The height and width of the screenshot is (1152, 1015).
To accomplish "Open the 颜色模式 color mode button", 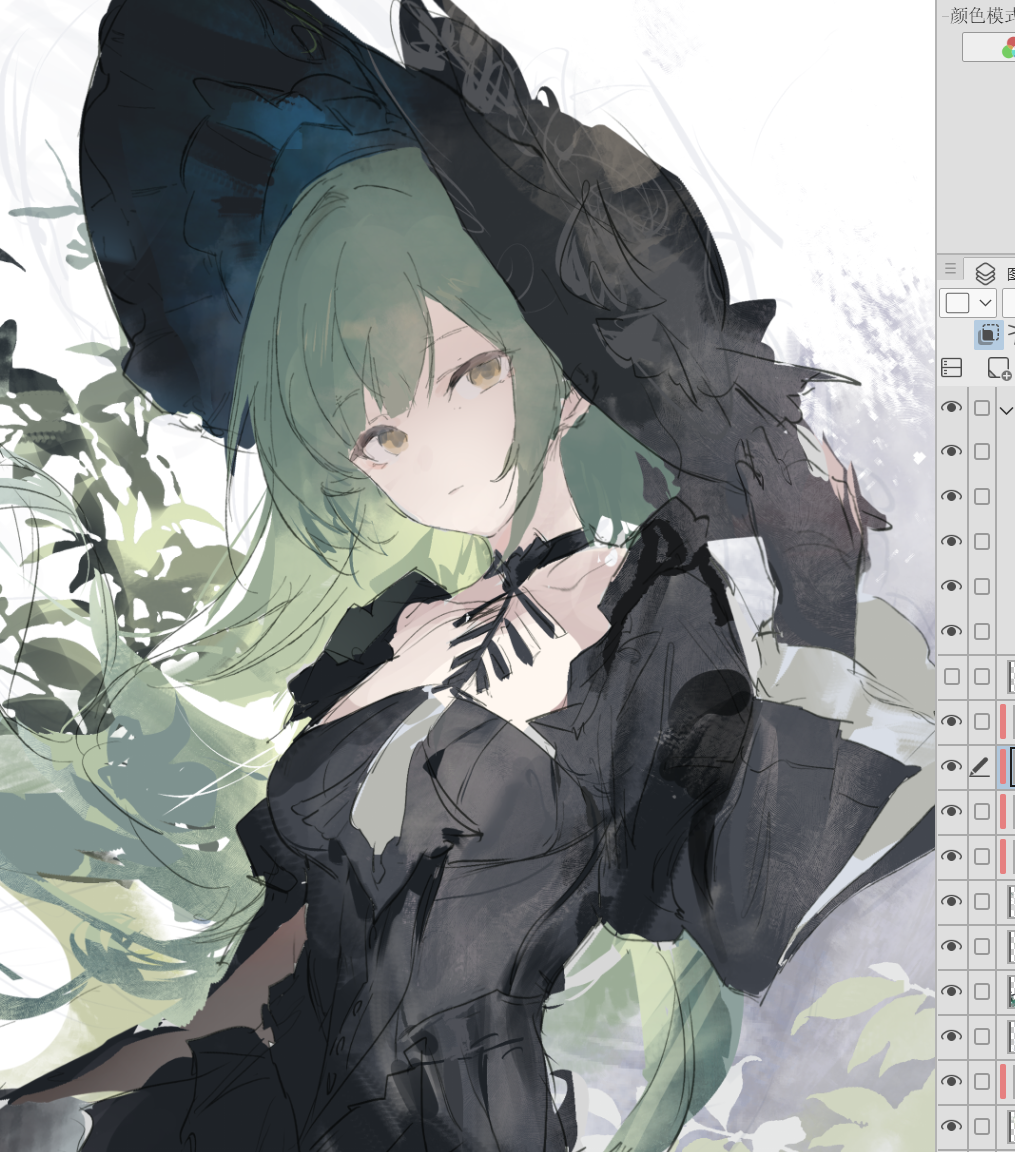I will 989,47.
